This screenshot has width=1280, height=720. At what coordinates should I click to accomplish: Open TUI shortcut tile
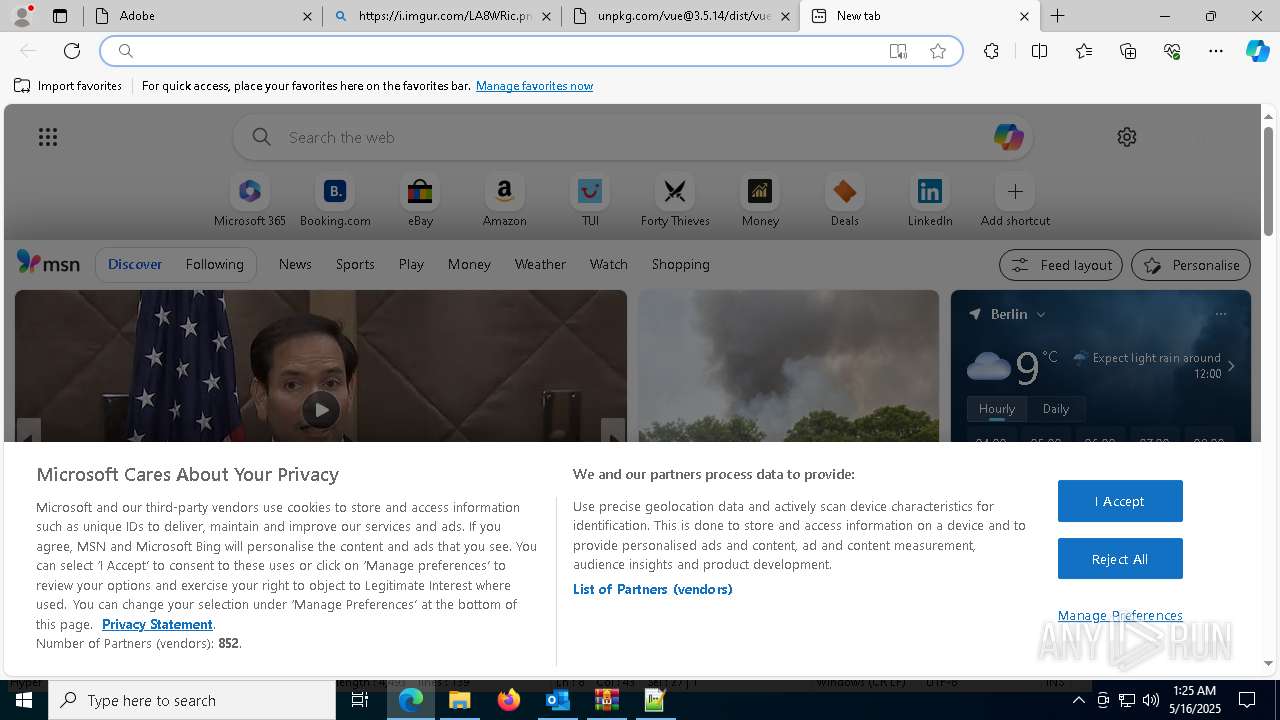[x=590, y=201]
